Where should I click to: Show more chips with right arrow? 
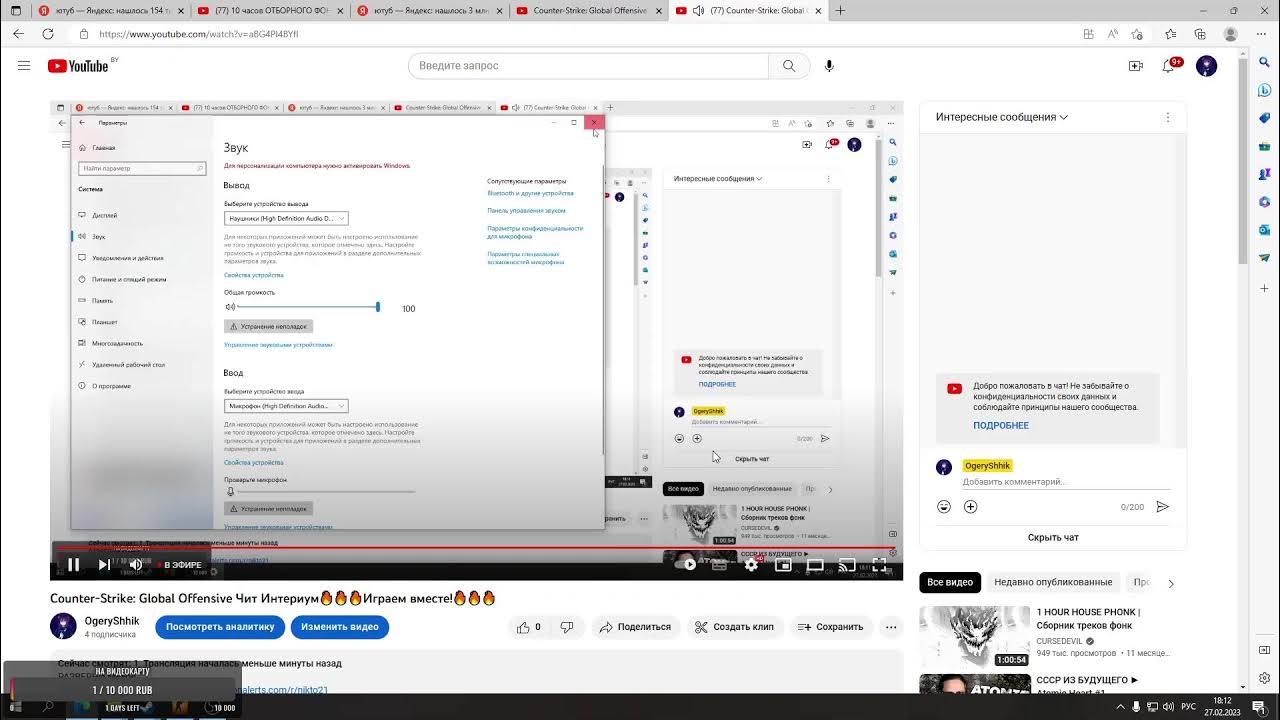[x=1171, y=583]
